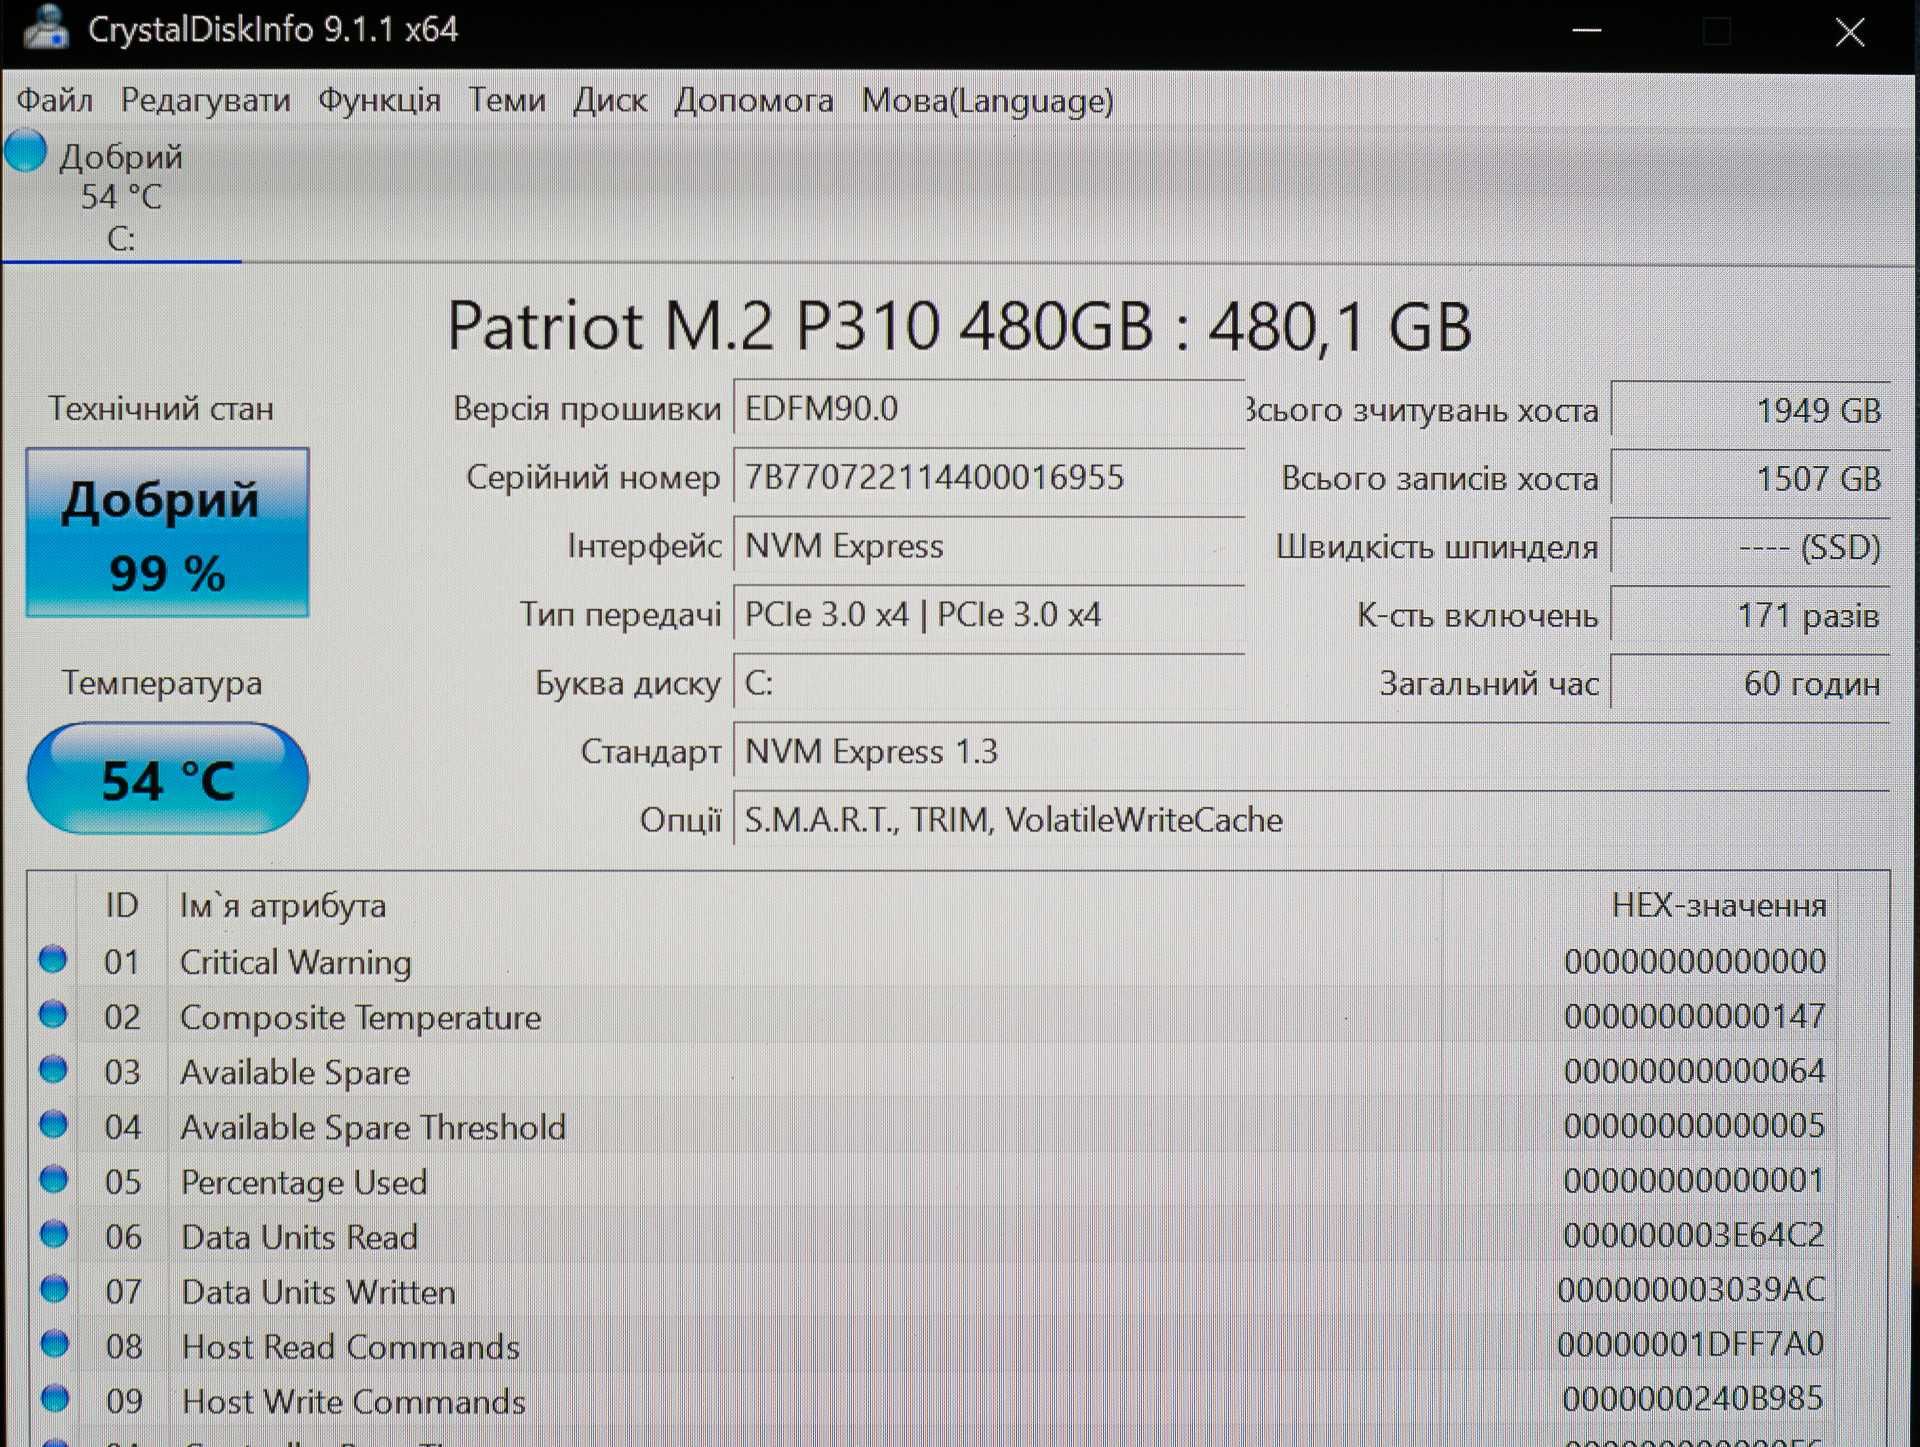Click hex value 0000000240B985

pos(1694,1398)
